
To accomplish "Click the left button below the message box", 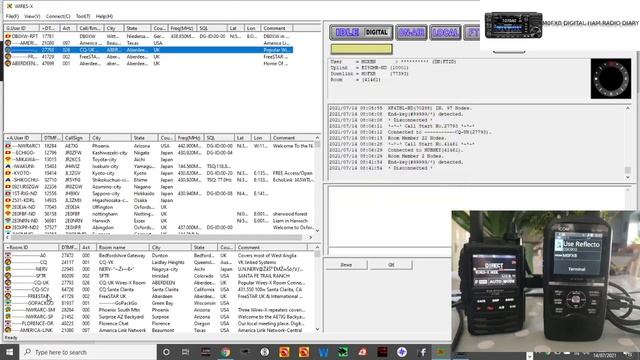I will 346,265.
